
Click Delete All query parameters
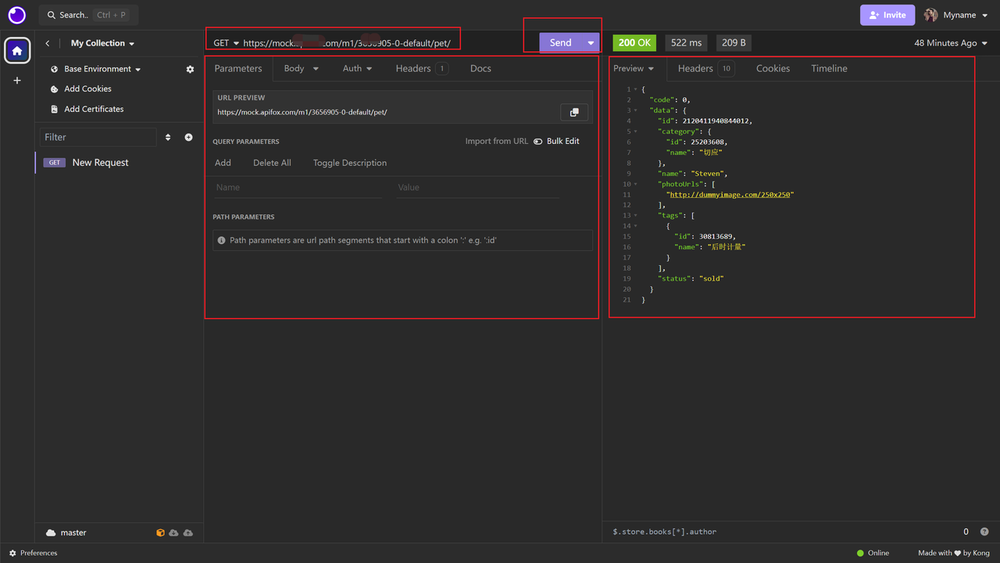click(x=272, y=163)
